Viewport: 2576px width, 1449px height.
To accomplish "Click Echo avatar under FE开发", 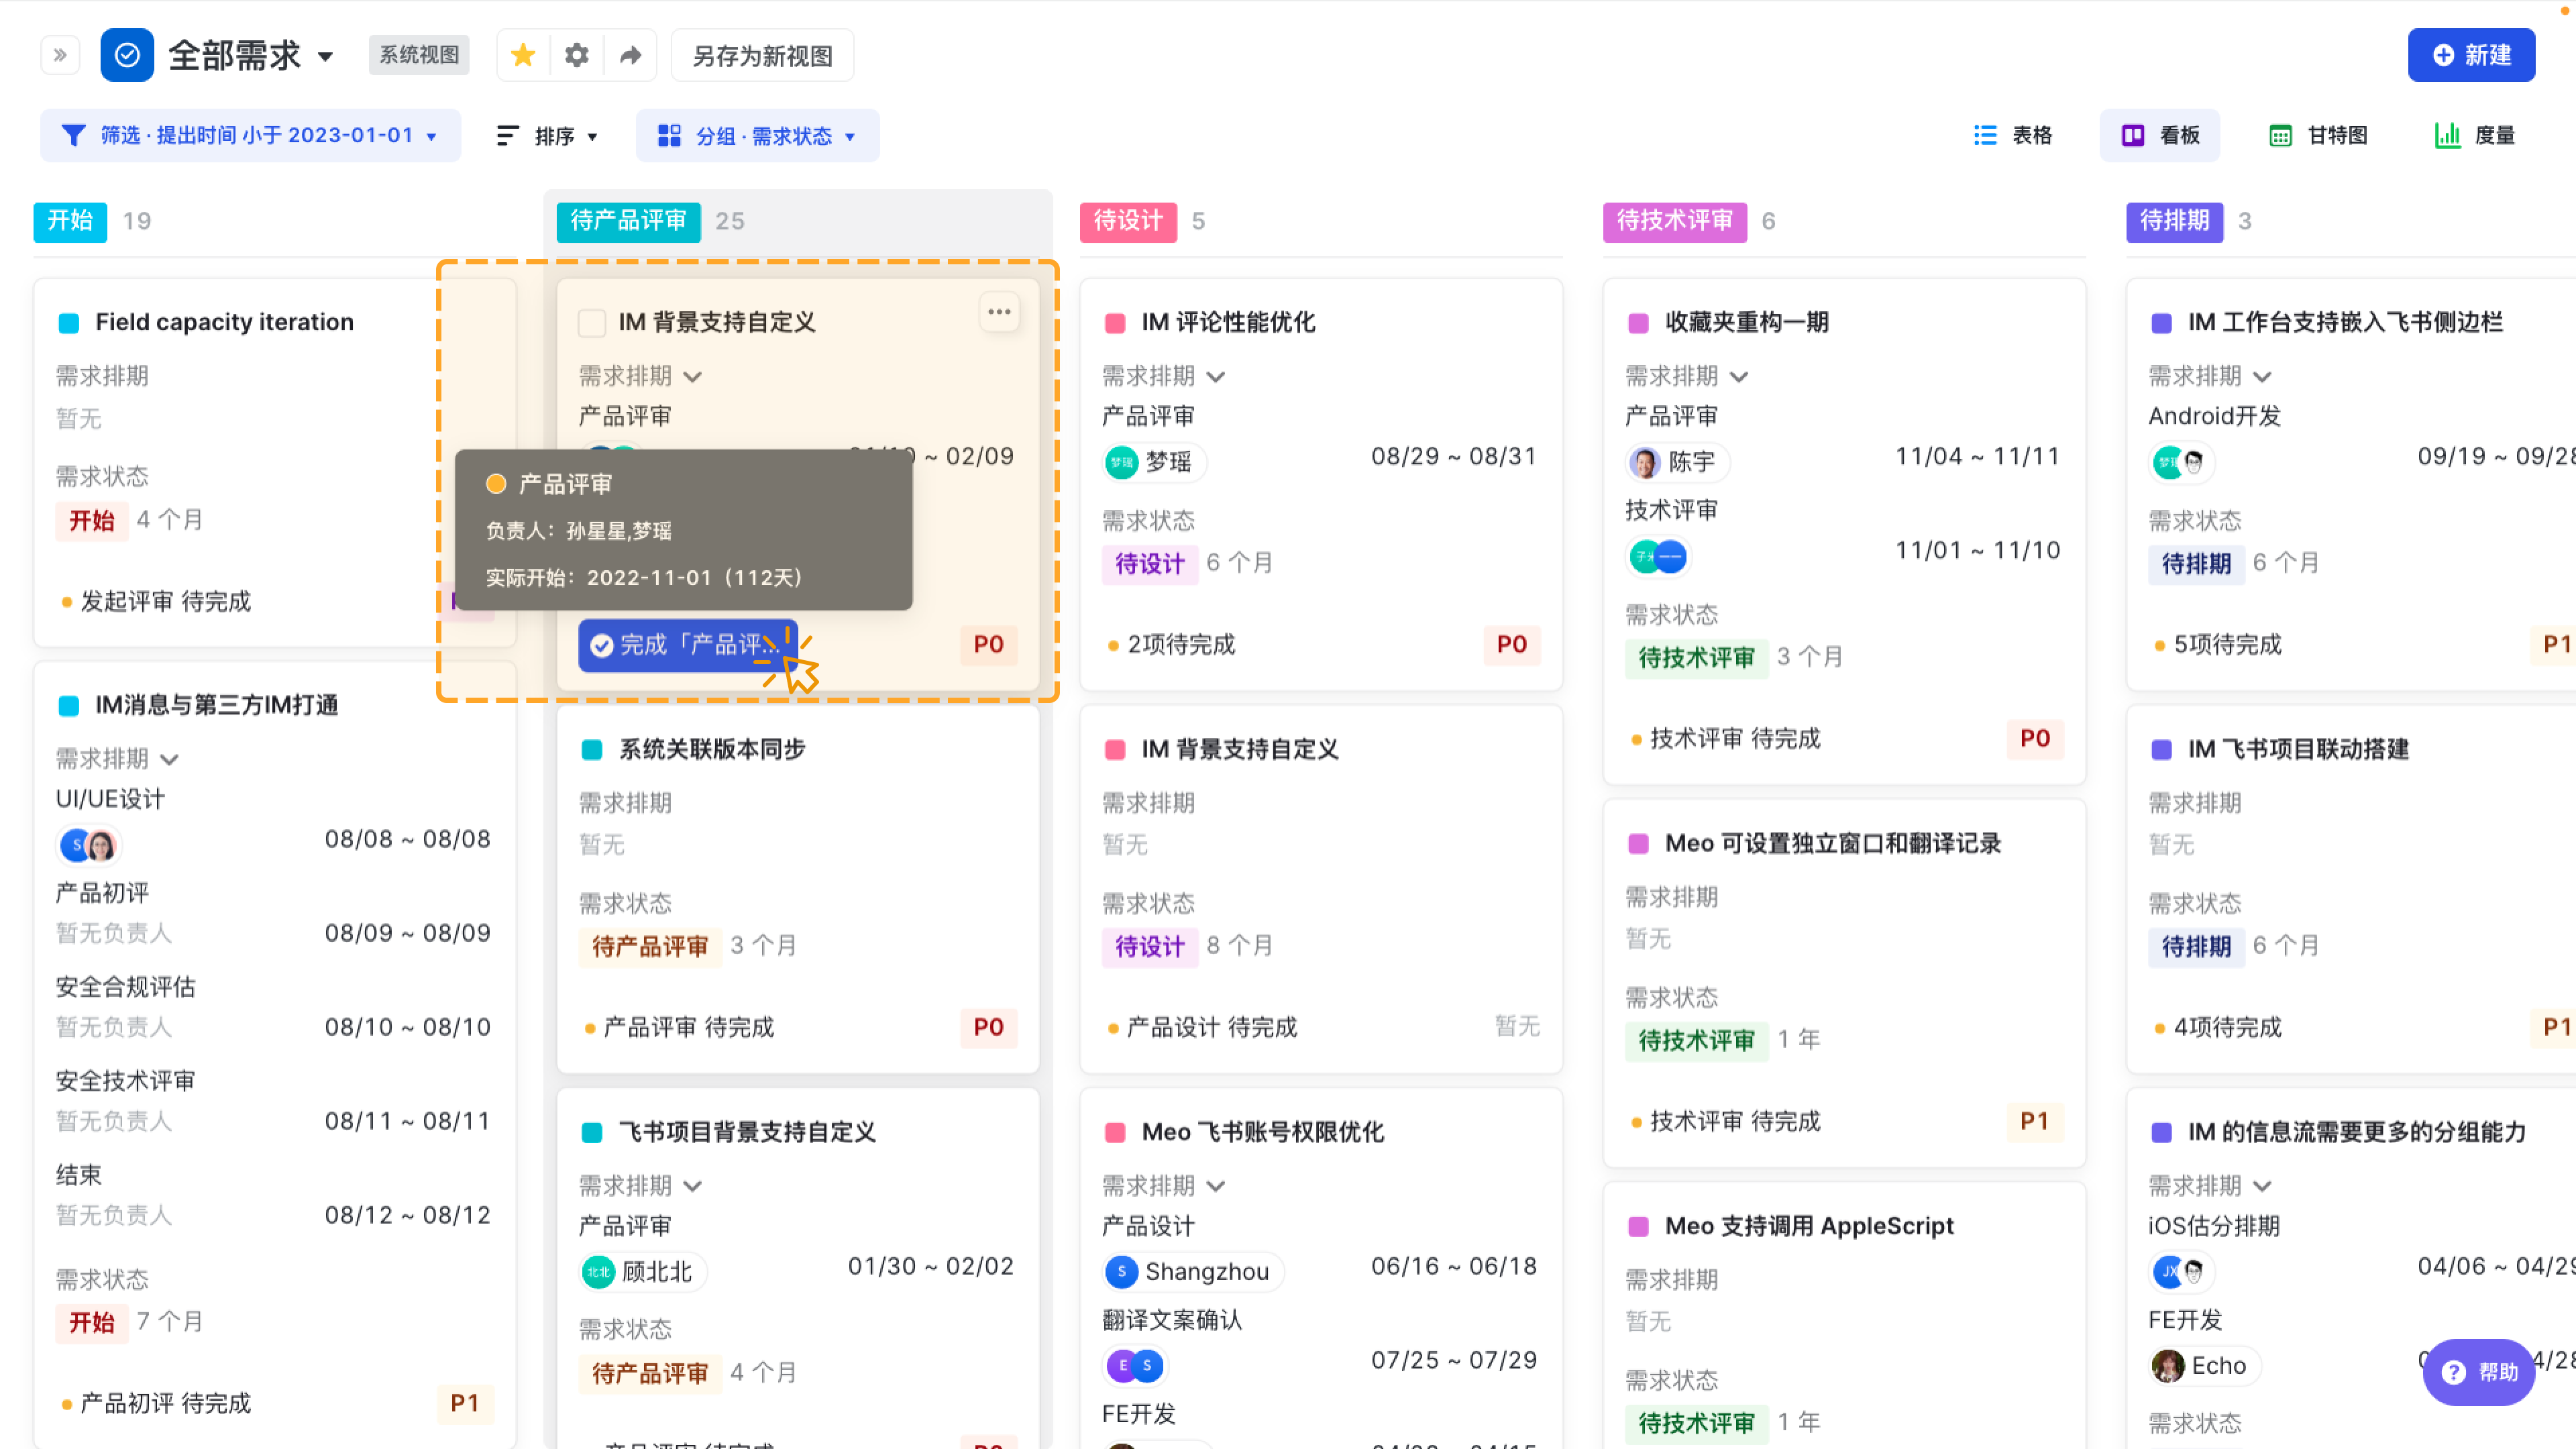I will click(2204, 1366).
